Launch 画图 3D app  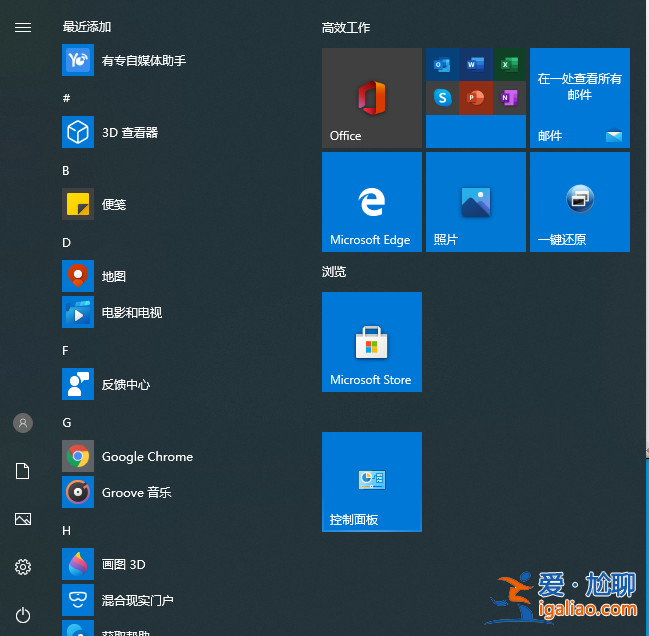[x=104, y=564]
